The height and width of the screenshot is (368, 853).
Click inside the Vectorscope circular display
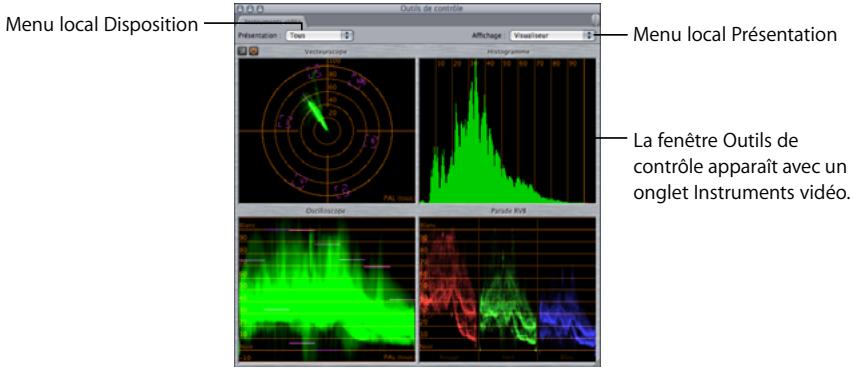327,131
